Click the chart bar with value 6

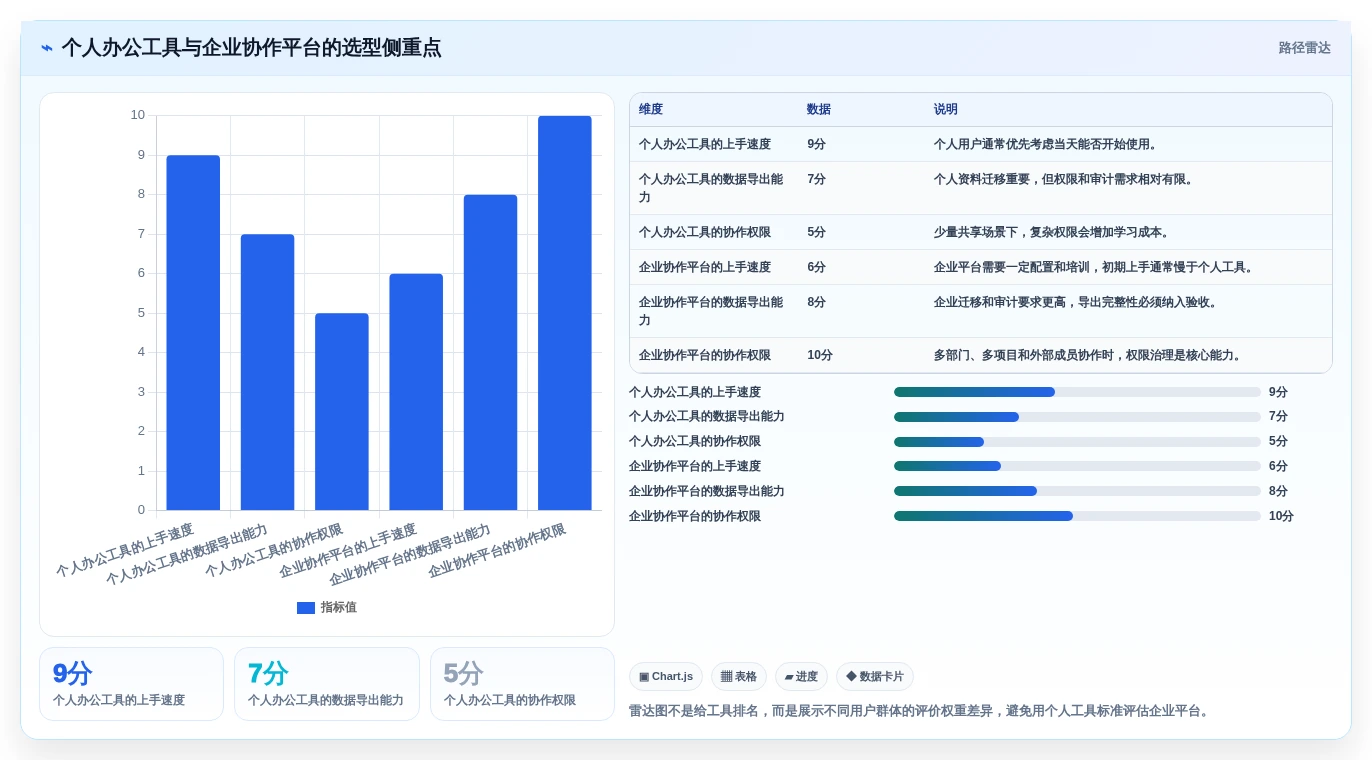pos(416,392)
